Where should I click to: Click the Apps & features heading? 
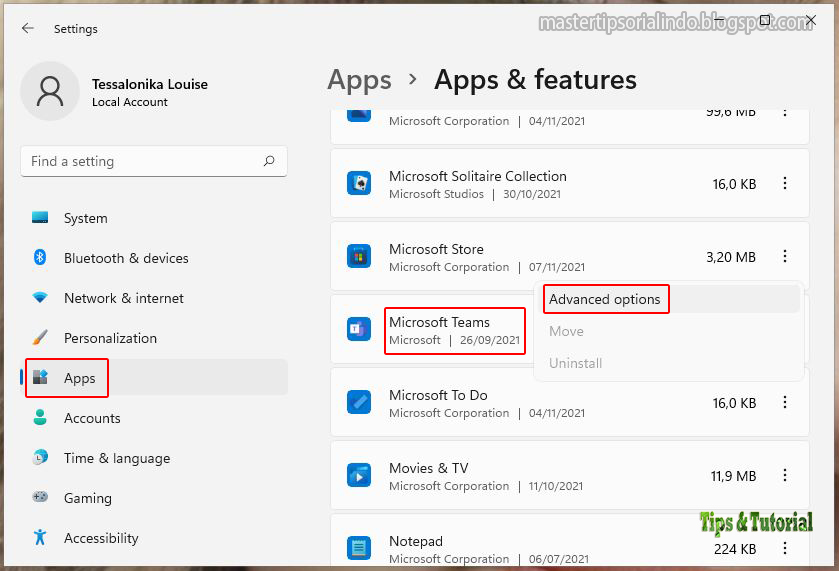(535, 80)
